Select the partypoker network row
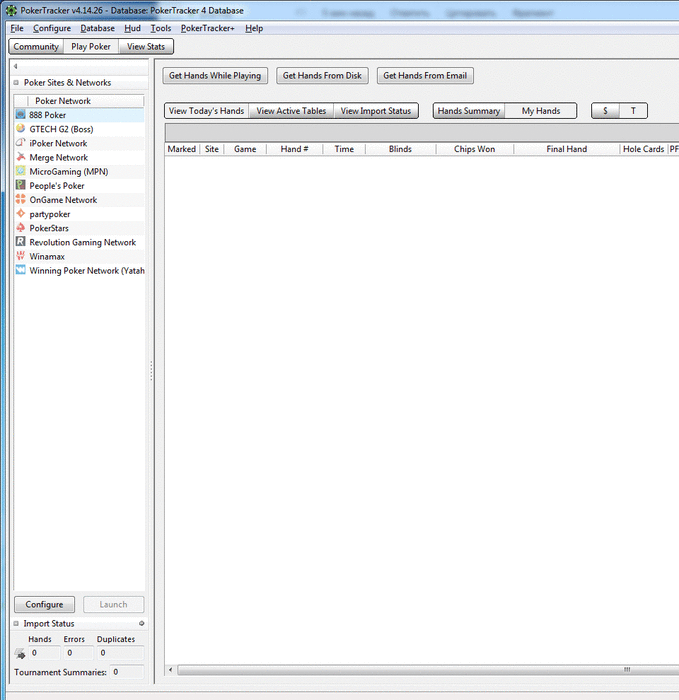679x700 pixels. [x=79, y=214]
